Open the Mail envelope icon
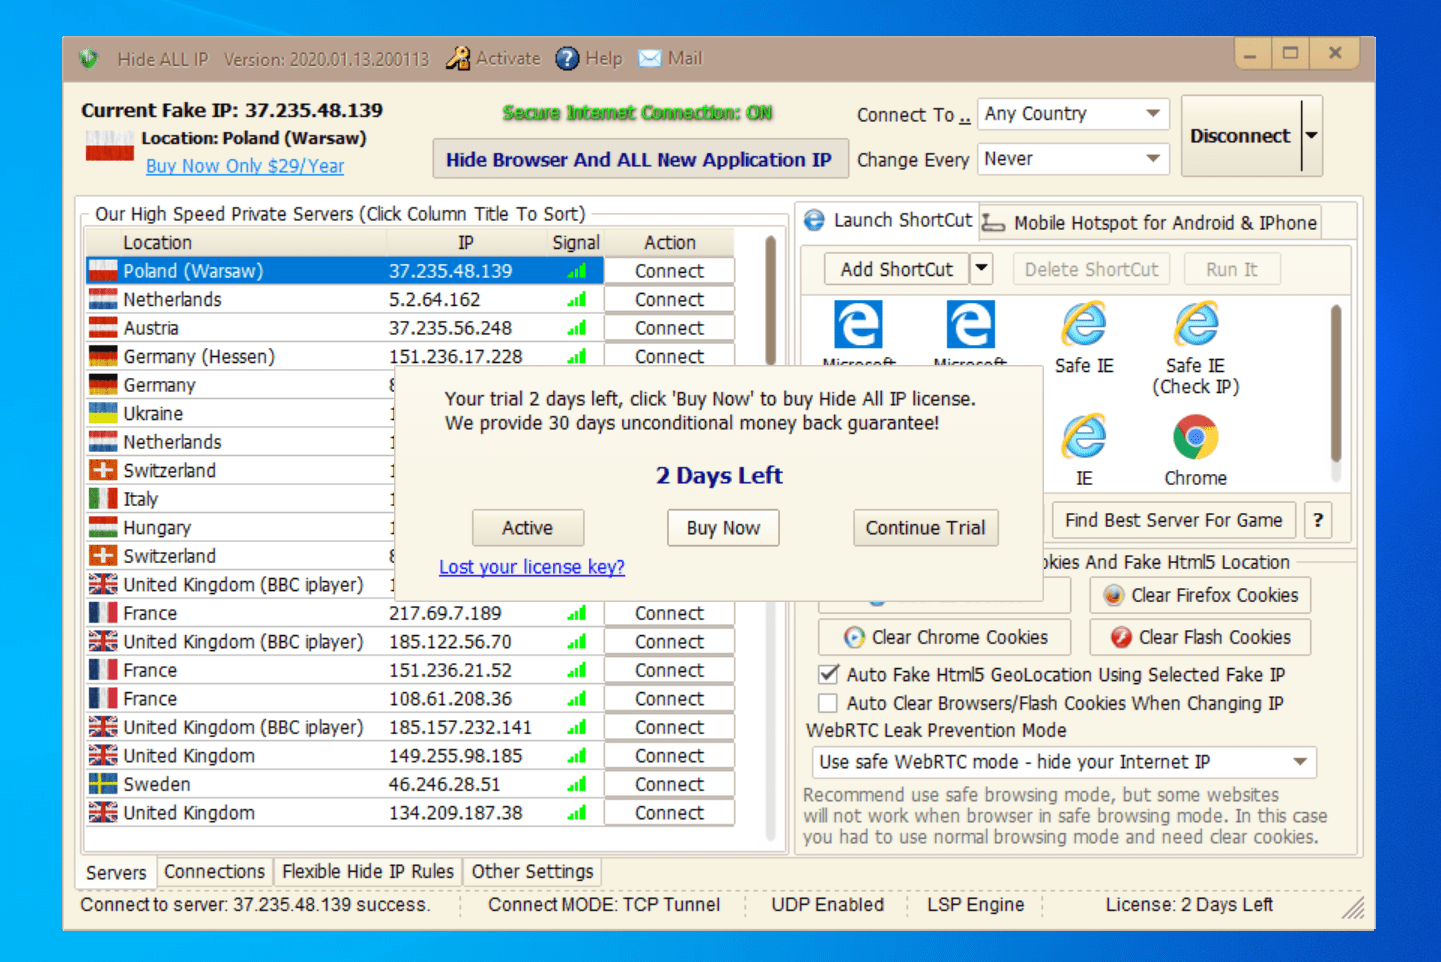The image size is (1441, 962). click(x=650, y=59)
